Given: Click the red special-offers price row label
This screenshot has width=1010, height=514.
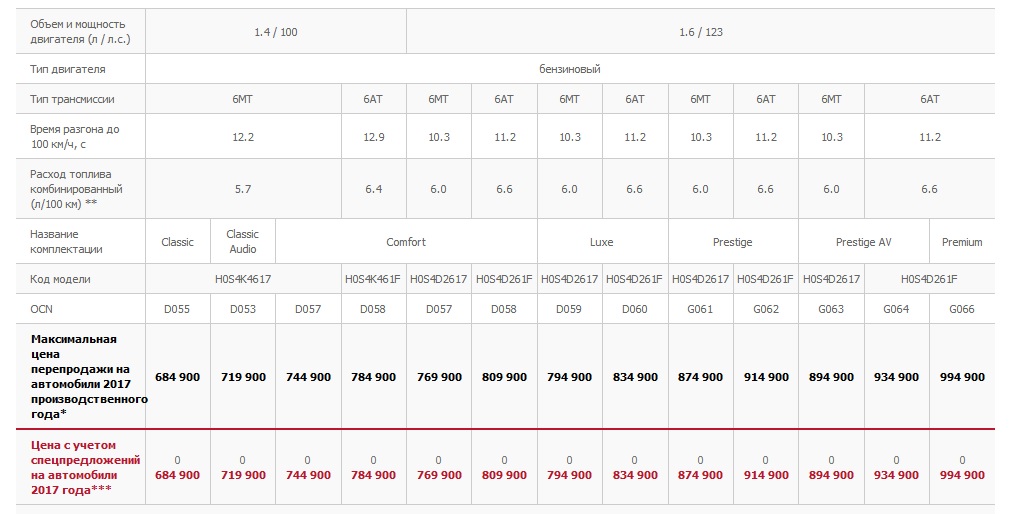Looking at the screenshot, I should click(x=86, y=468).
